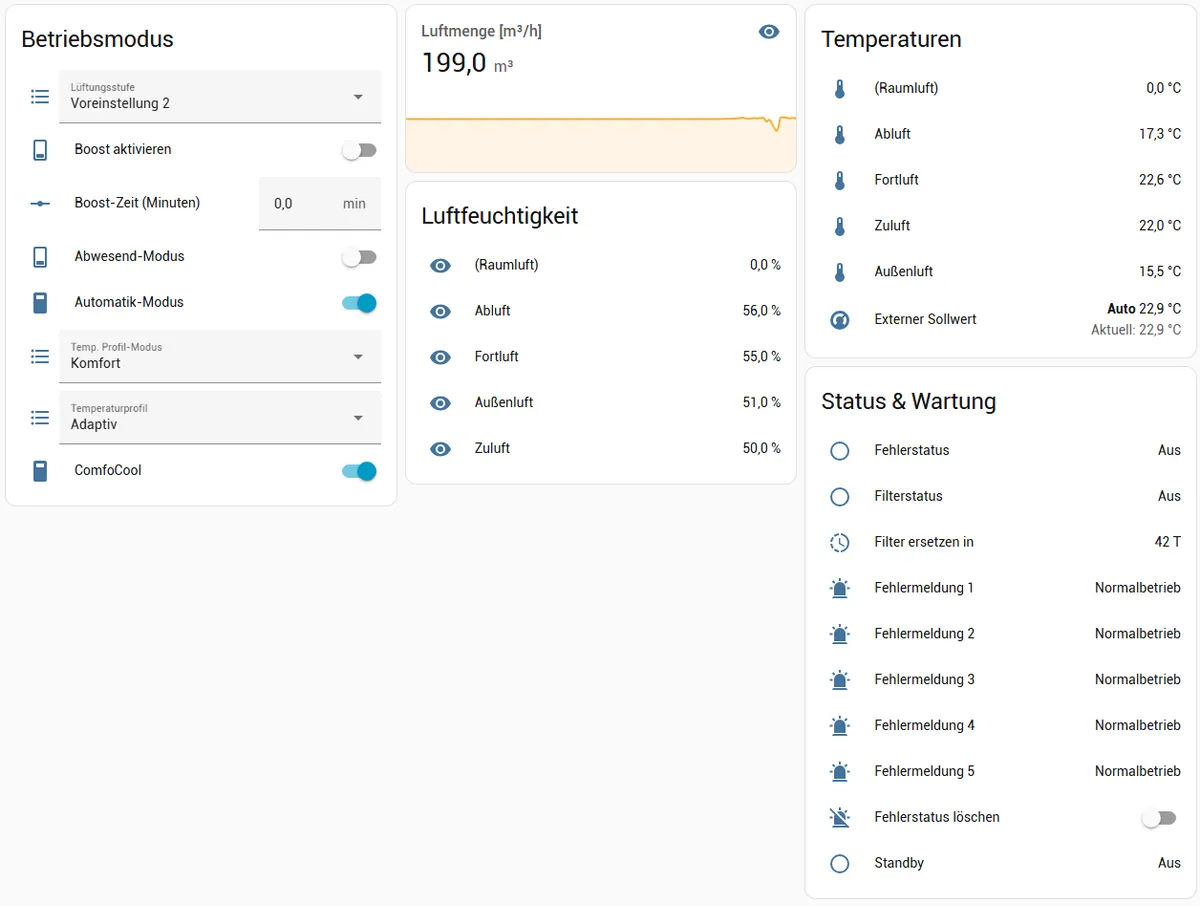This screenshot has height=906, width=1200.
Task: Click the eye icon for Abluft humidity
Action: pos(440,312)
